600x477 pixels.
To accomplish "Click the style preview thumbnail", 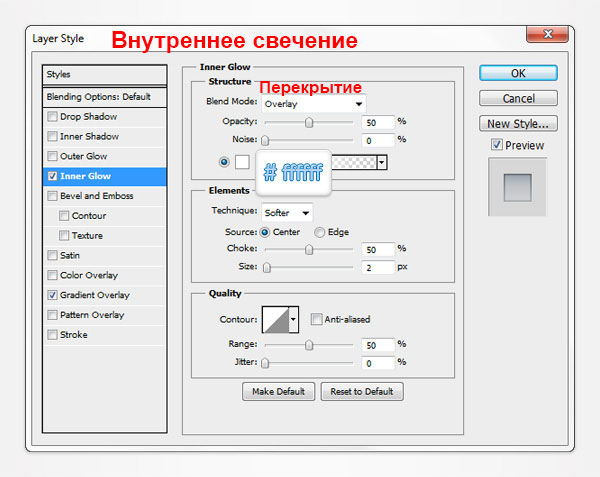I will point(517,187).
